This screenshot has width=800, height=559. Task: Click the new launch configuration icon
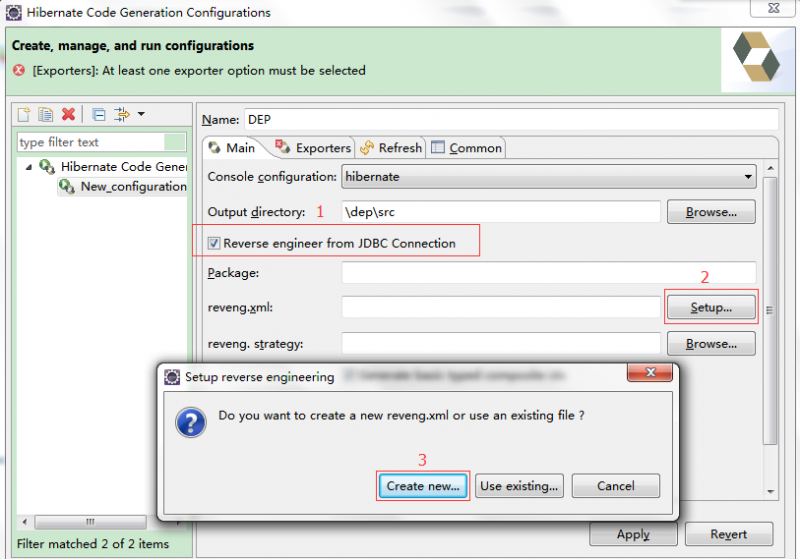click(24, 115)
